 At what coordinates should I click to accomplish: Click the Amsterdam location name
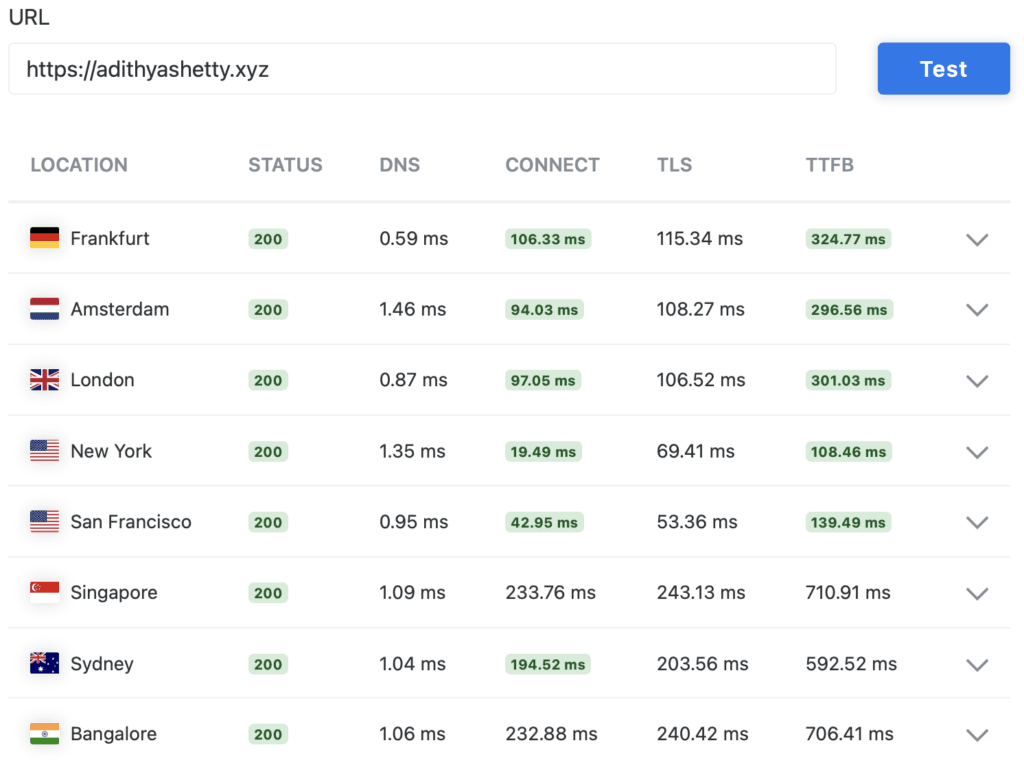[120, 309]
